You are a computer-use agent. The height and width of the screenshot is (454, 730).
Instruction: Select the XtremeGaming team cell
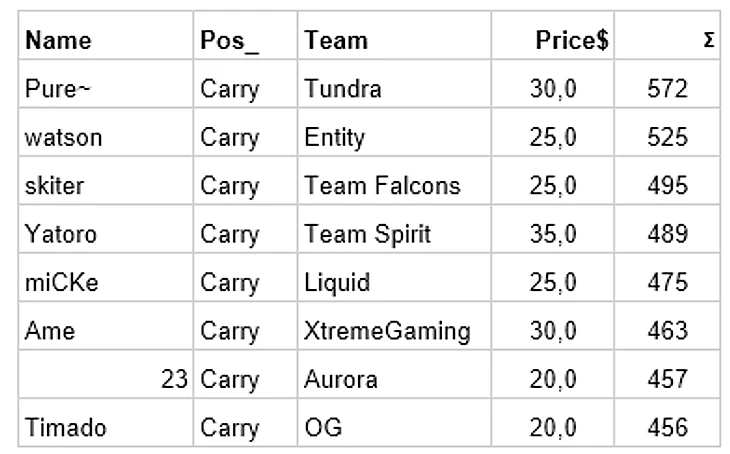tap(394, 326)
